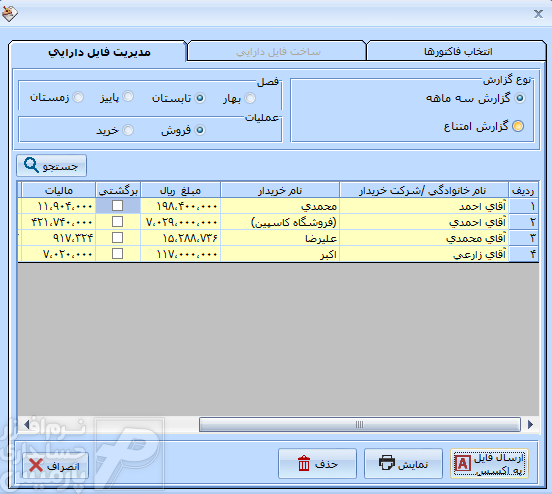Viewport: 552px width, 494px height.
Task: Click the انصراف cancel button label
Action: (x=63, y=467)
